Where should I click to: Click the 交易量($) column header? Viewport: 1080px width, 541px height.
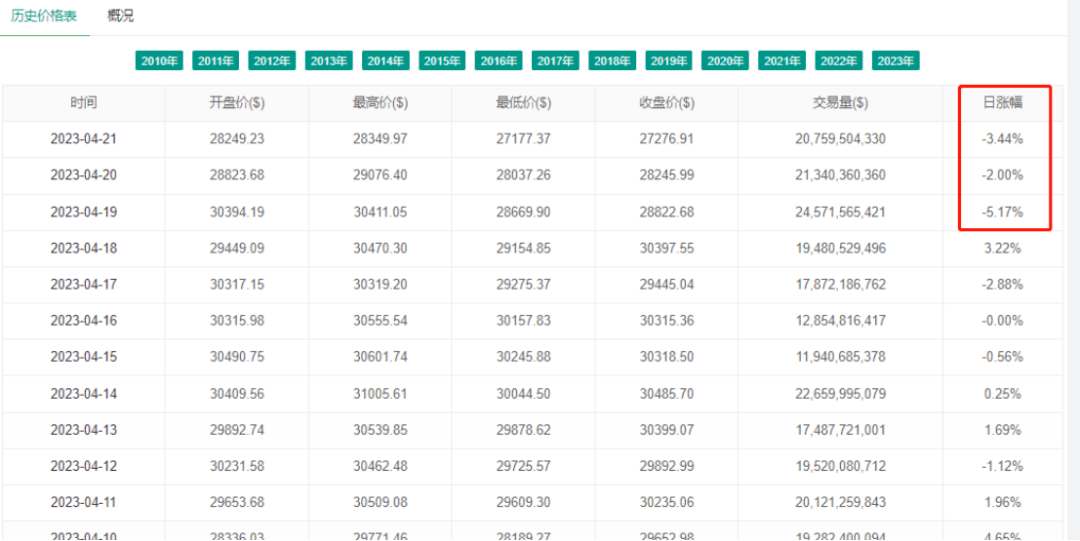pyautogui.click(x=840, y=103)
